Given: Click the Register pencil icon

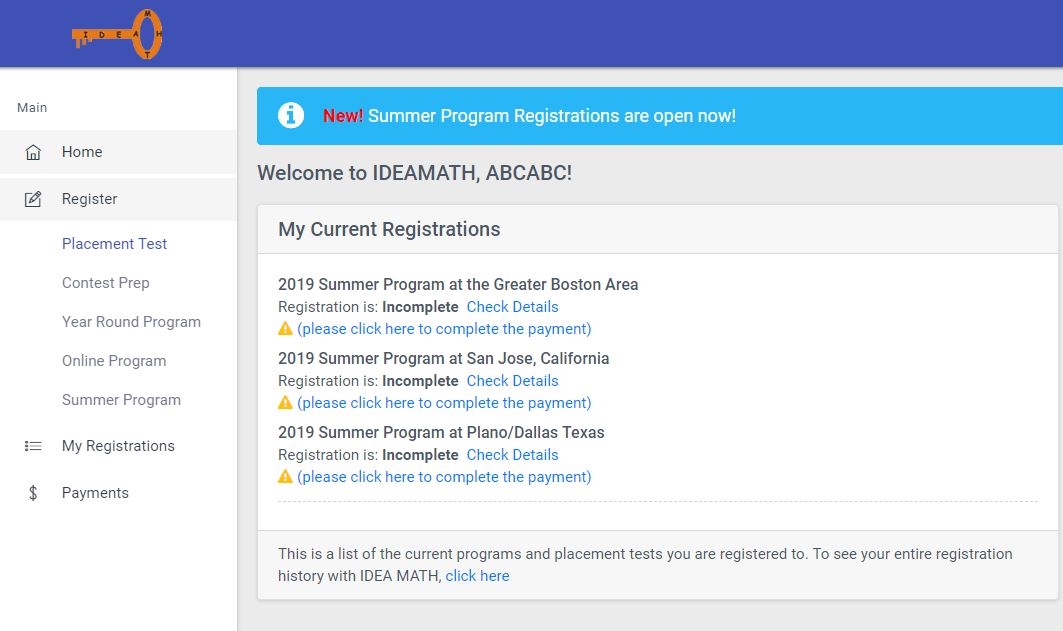Looking at the screenshot, I should coord(35,198).
